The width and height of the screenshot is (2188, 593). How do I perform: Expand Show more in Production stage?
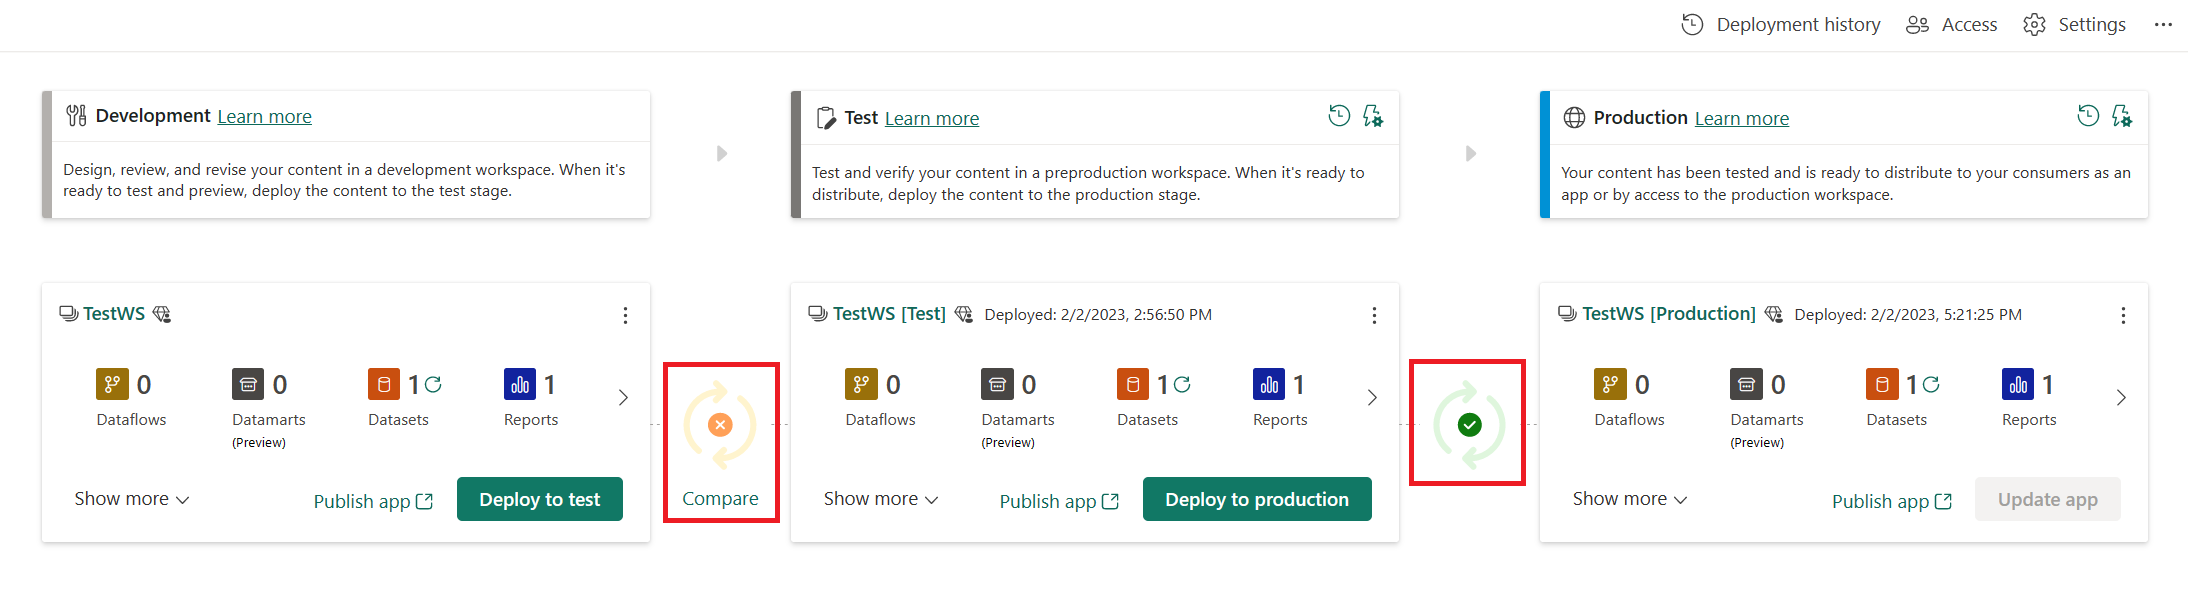(1629, 499)
